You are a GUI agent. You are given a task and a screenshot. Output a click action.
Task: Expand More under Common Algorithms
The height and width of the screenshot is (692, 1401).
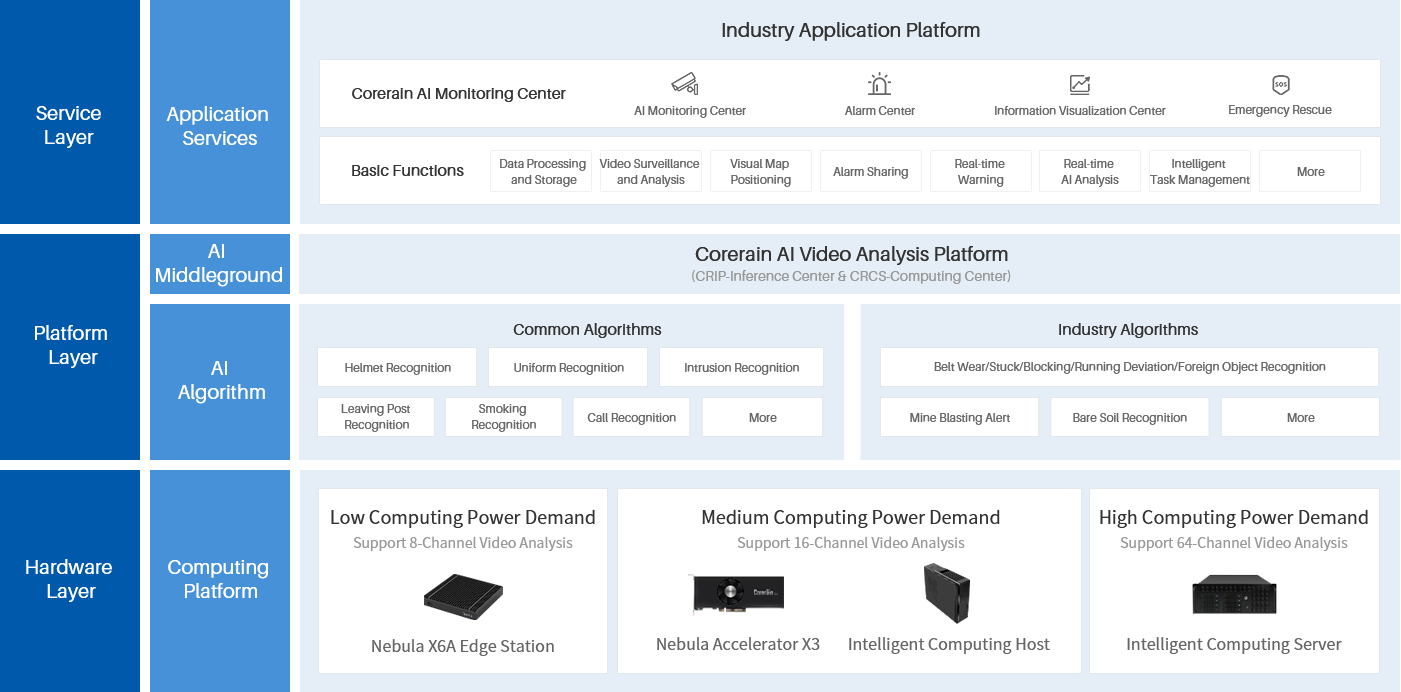coord(762,416)
